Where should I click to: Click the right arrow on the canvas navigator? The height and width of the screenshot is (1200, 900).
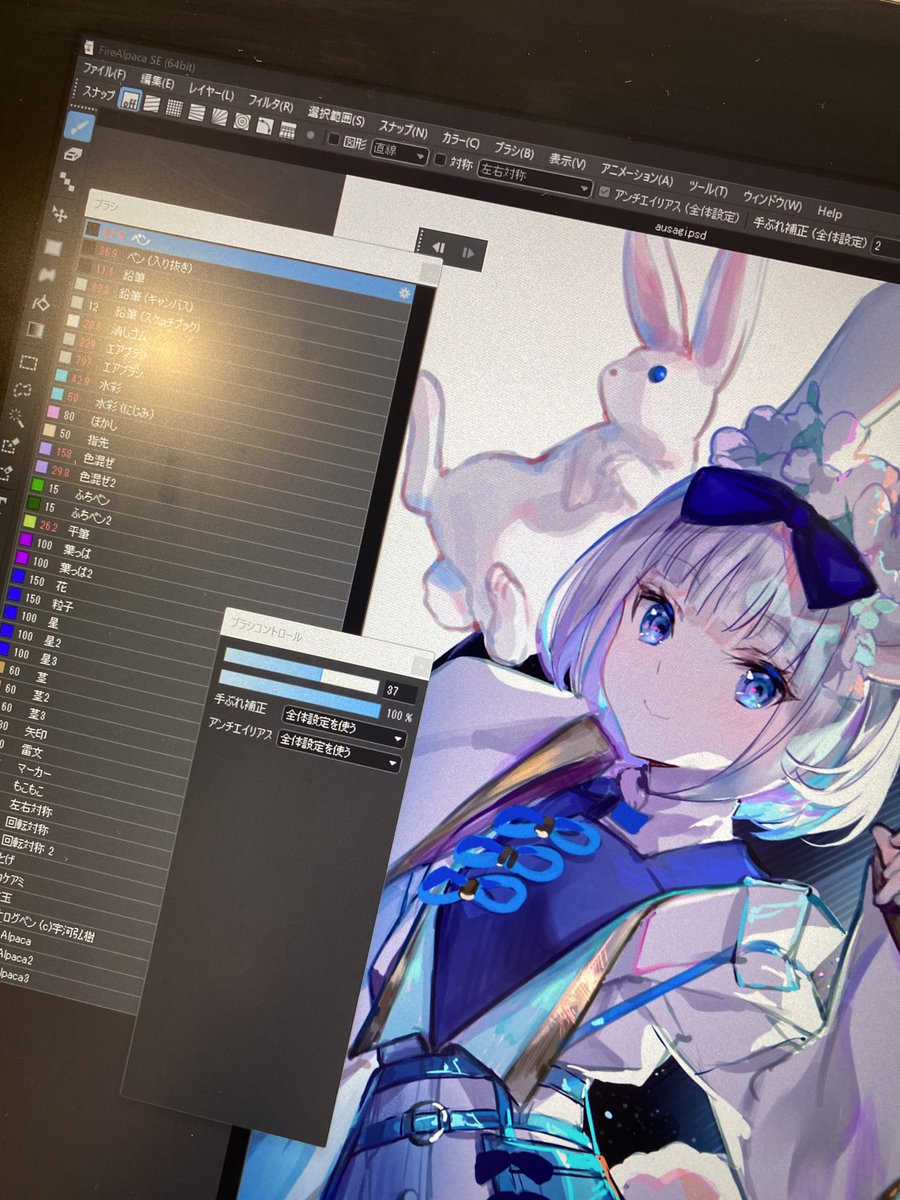(x=468, y=252)
